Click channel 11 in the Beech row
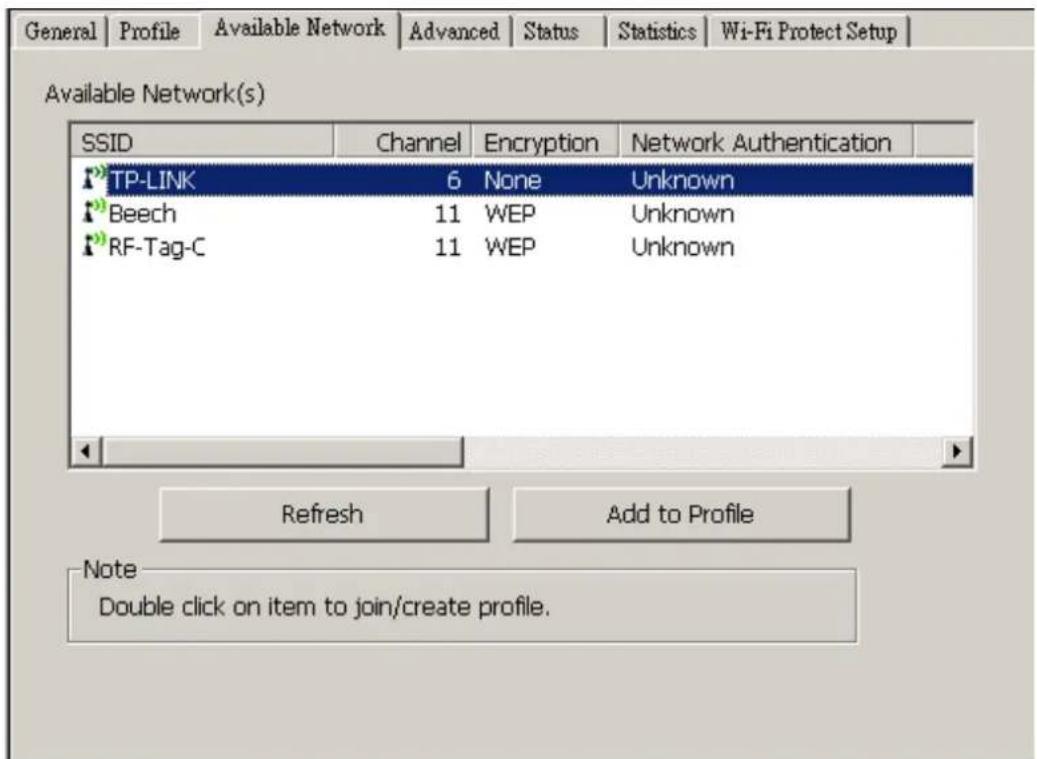 (447, 214)
